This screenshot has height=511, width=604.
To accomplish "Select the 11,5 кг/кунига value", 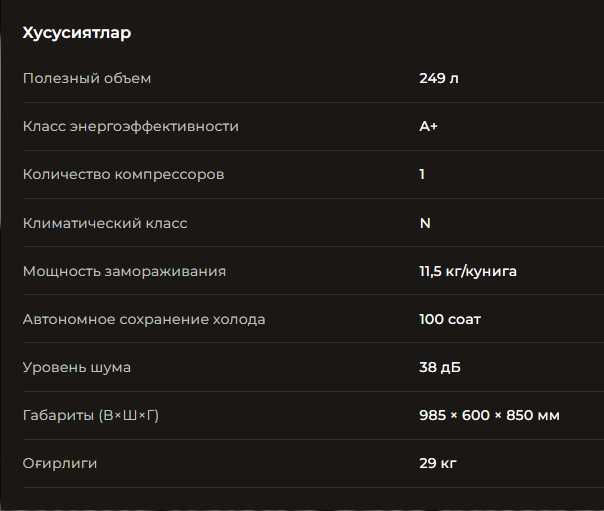I will 468,271.
